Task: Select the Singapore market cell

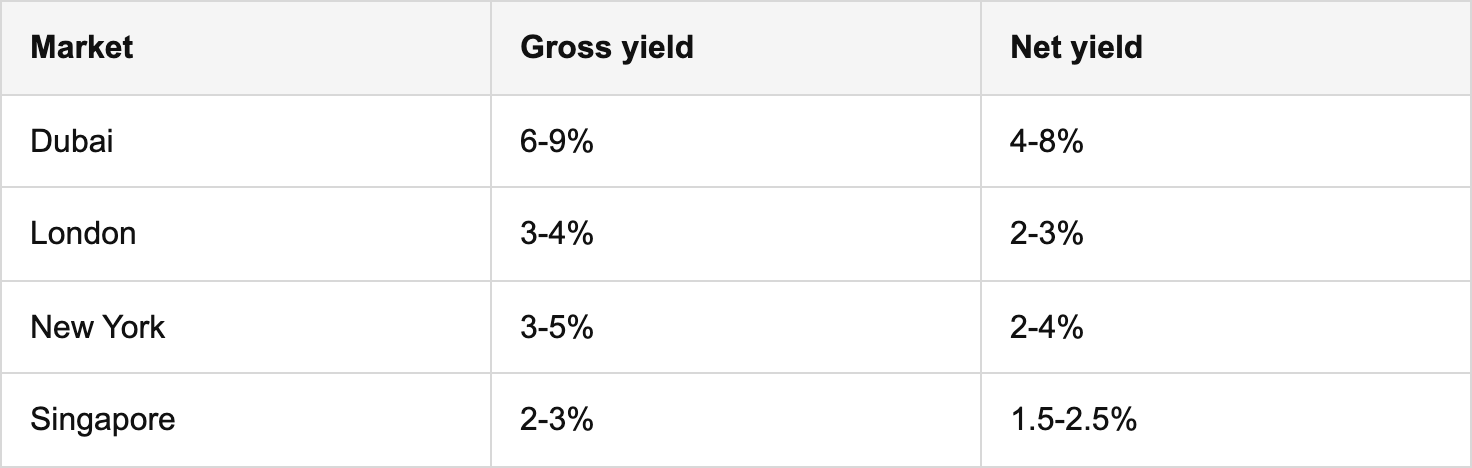Action: point(103,419)
